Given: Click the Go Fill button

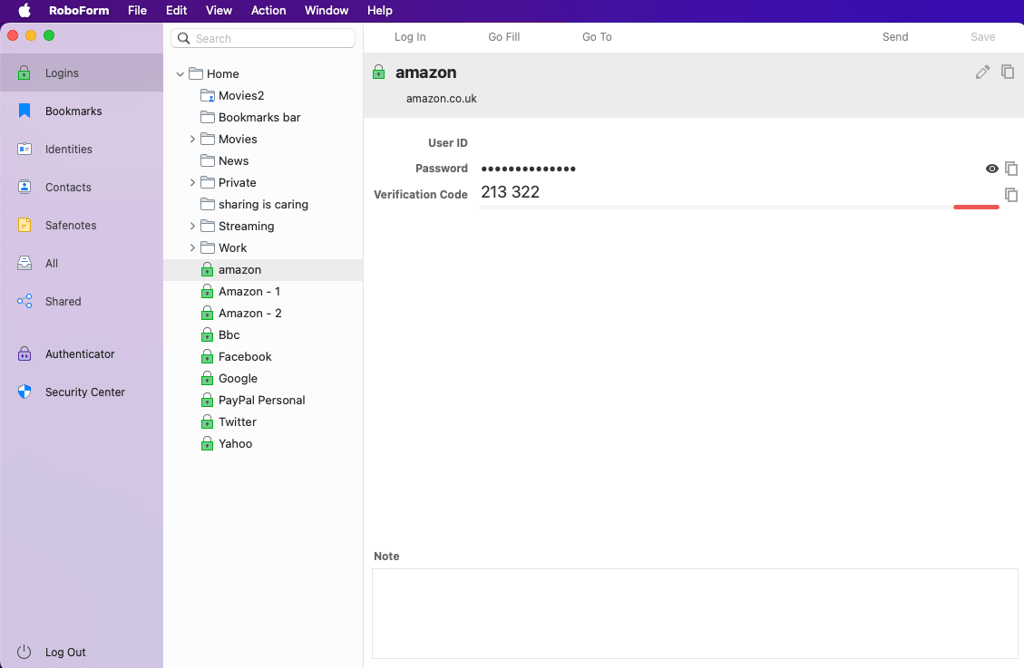Looking at the screenshot, I should pos(504,37).
